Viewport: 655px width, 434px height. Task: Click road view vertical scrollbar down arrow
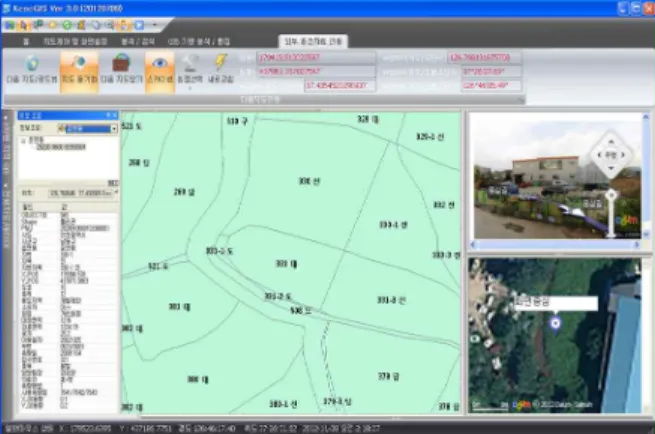coord(646,234)
